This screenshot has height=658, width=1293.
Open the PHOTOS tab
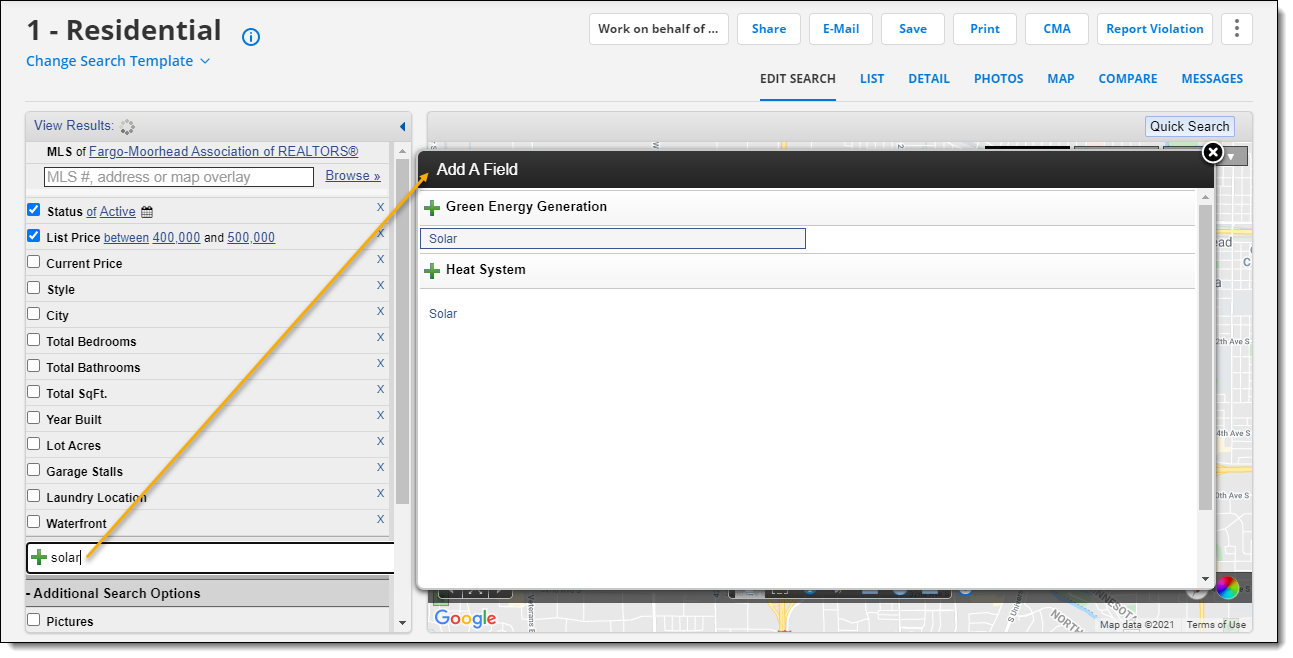tap(998, 79)
